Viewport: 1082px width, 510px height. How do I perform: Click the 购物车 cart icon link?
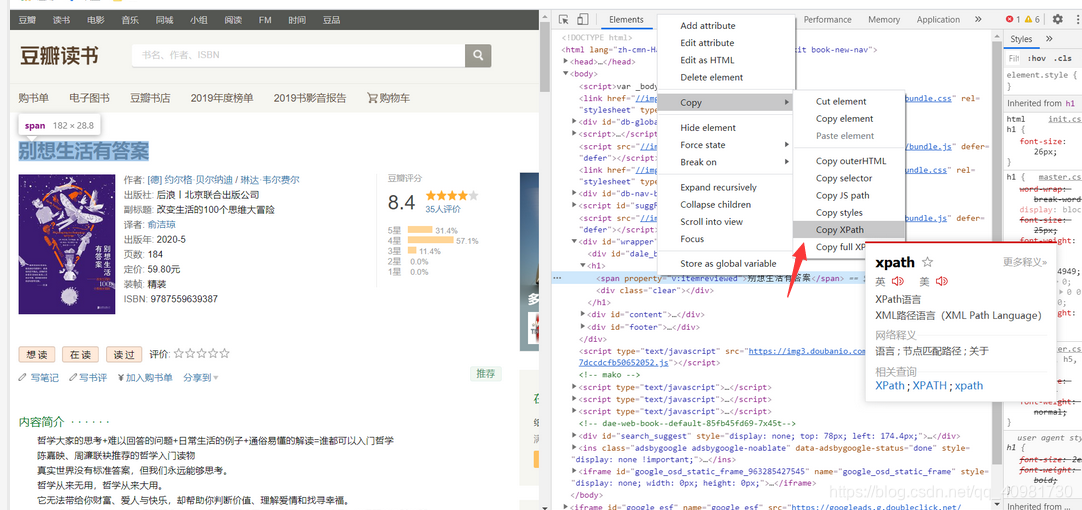click(x=388, y=98)
